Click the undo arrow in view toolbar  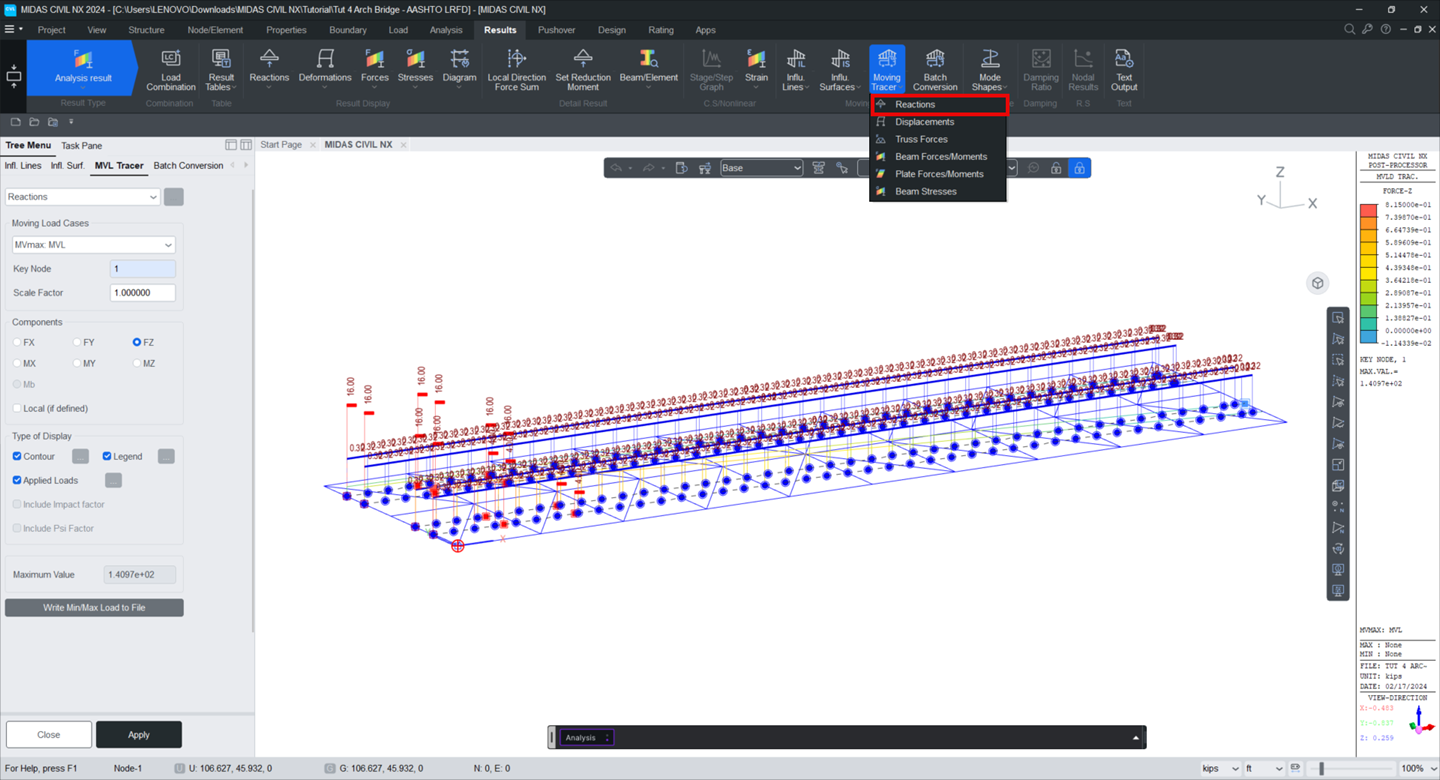pos(617,168)
